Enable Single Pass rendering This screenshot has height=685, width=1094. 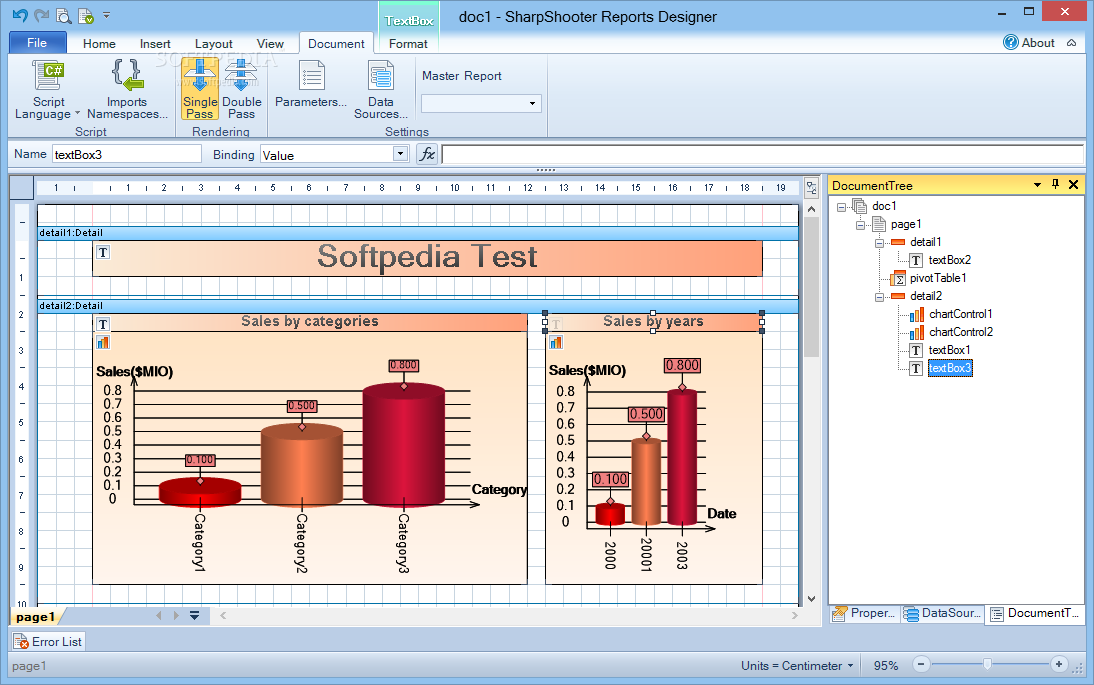point(200,90)
